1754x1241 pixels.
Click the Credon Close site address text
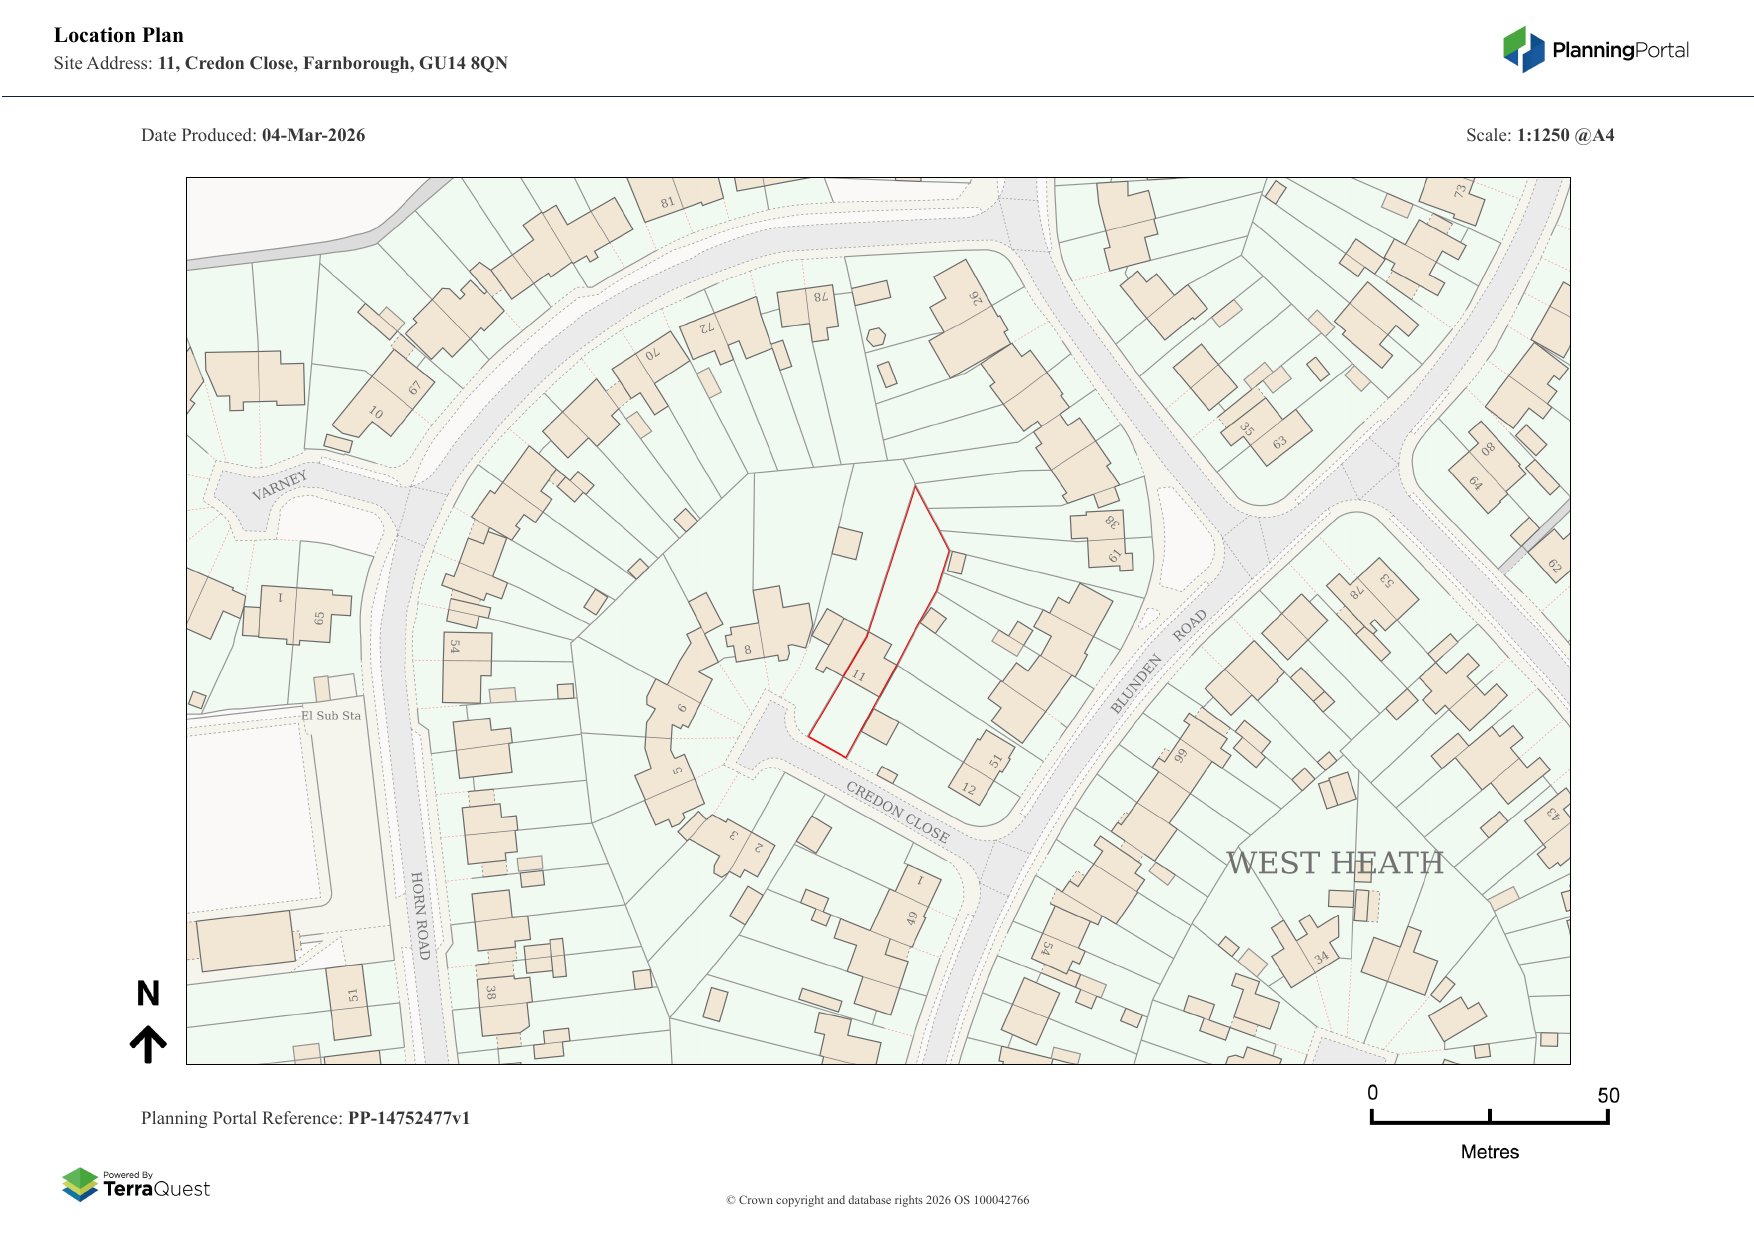(332, 63)
